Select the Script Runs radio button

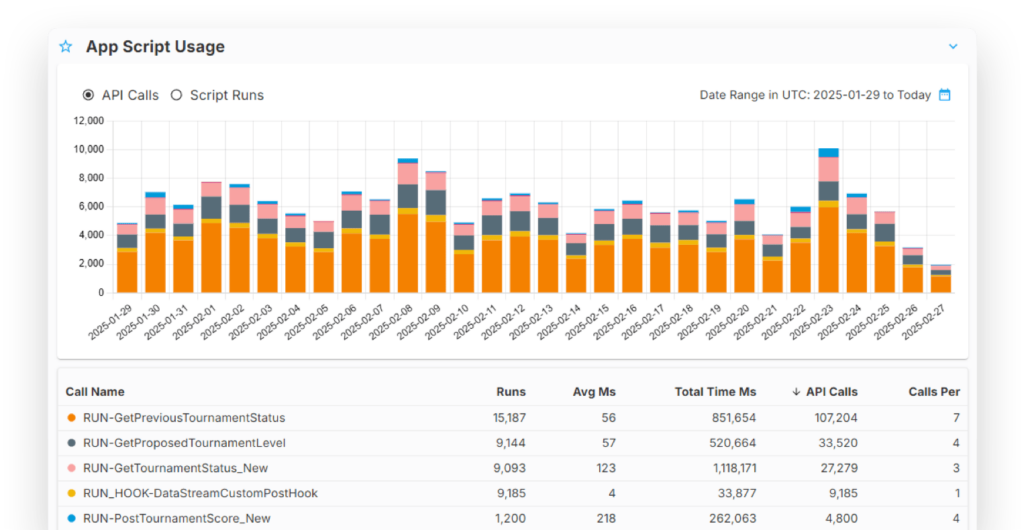pos(176,95)
